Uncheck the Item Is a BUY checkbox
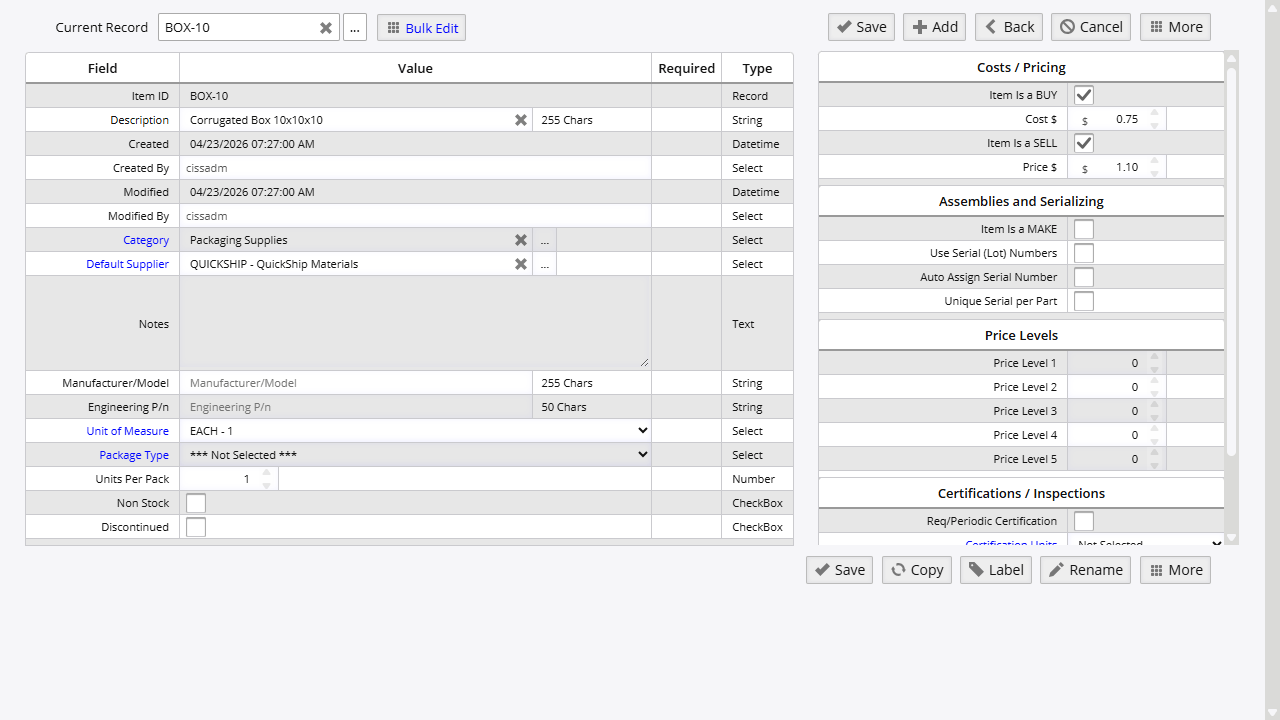The image size is (1280, 720). (x=1083, y=94)
